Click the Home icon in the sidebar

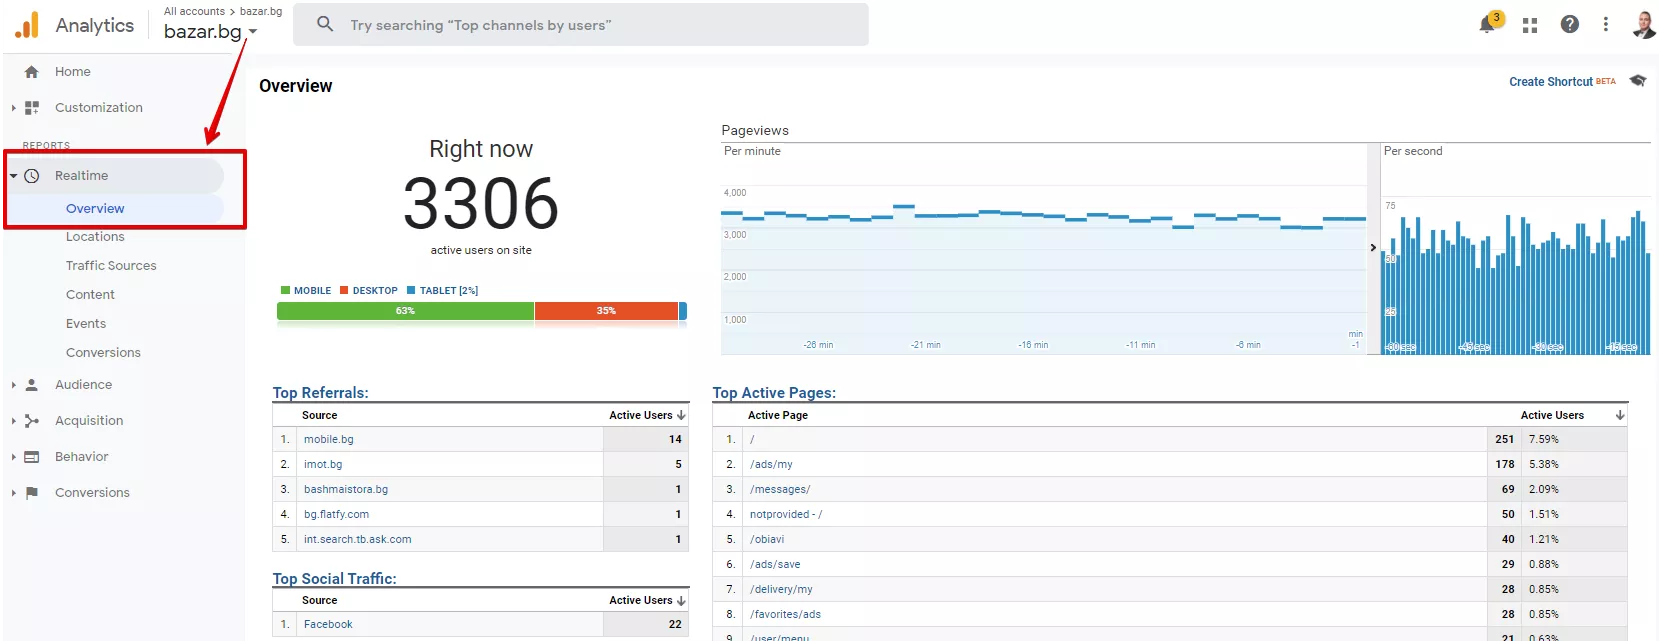click(32, 72)
